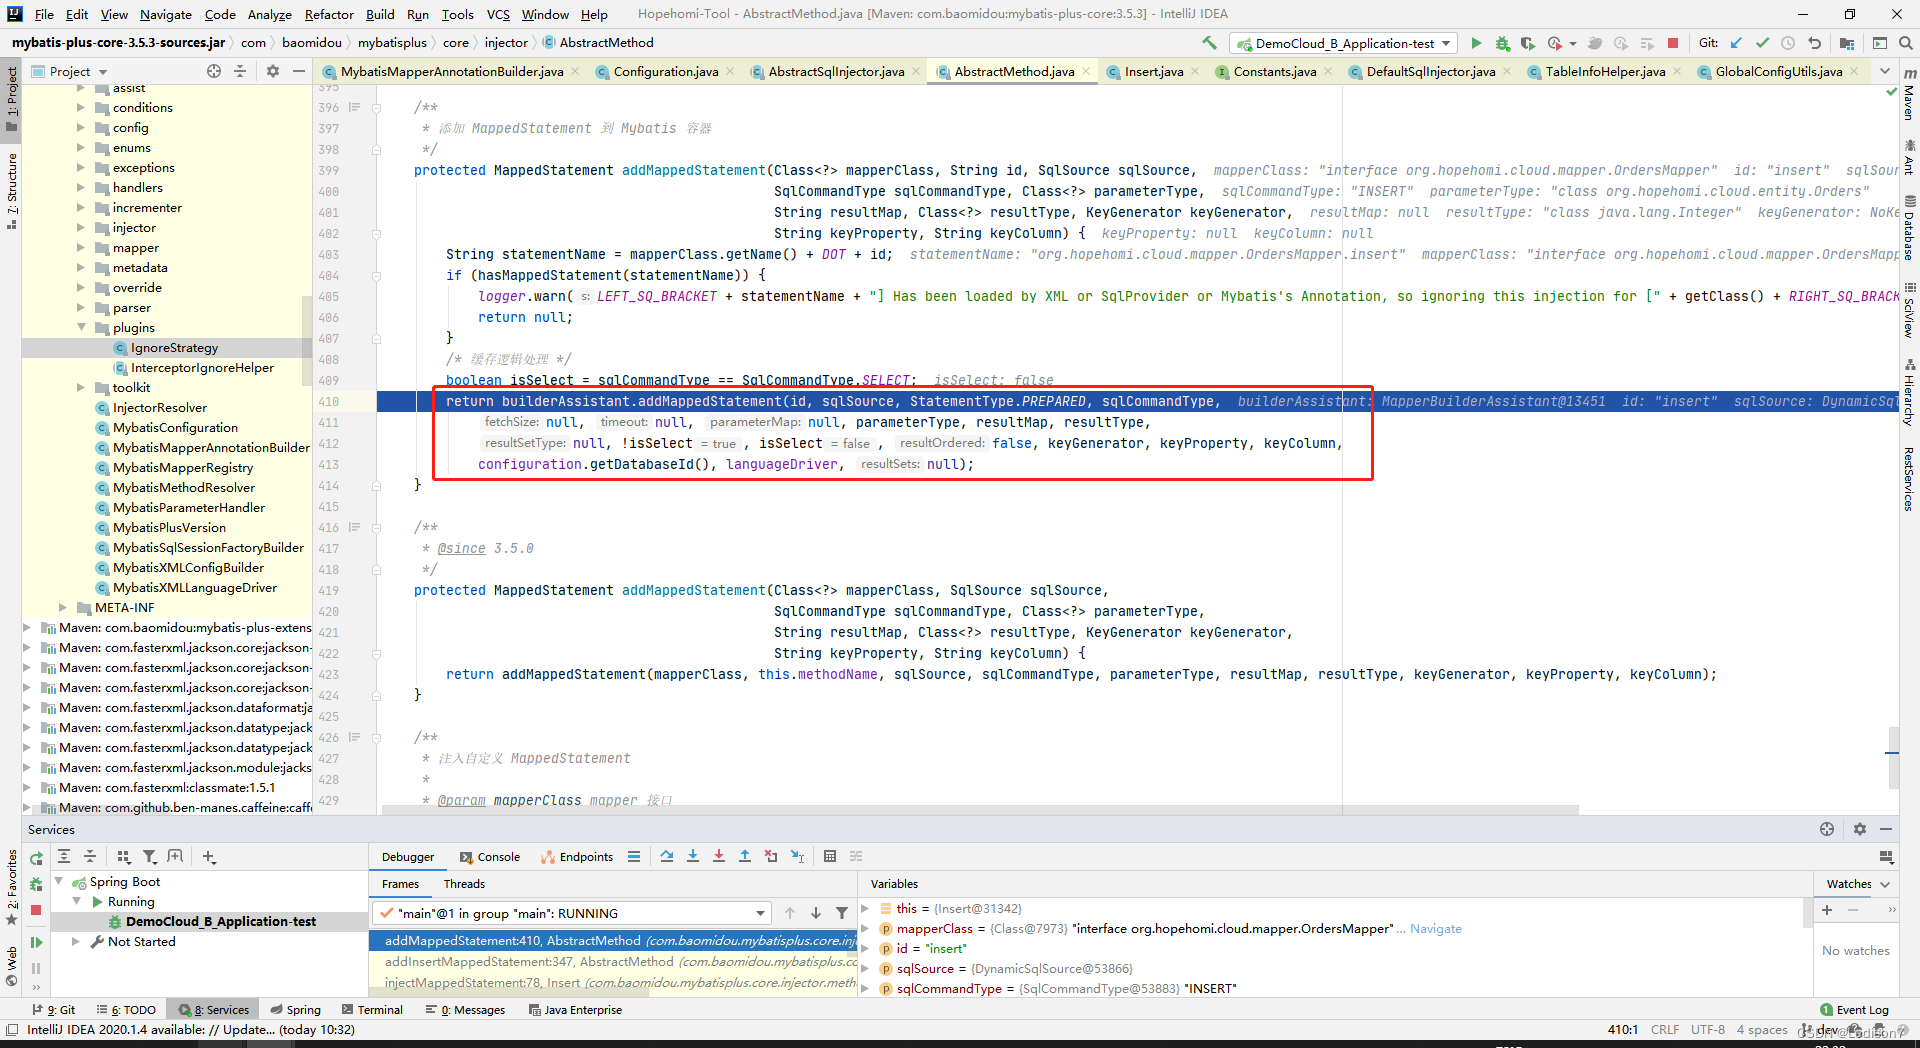
Task: Open Project view dropdown arrow
Action: 103,72
